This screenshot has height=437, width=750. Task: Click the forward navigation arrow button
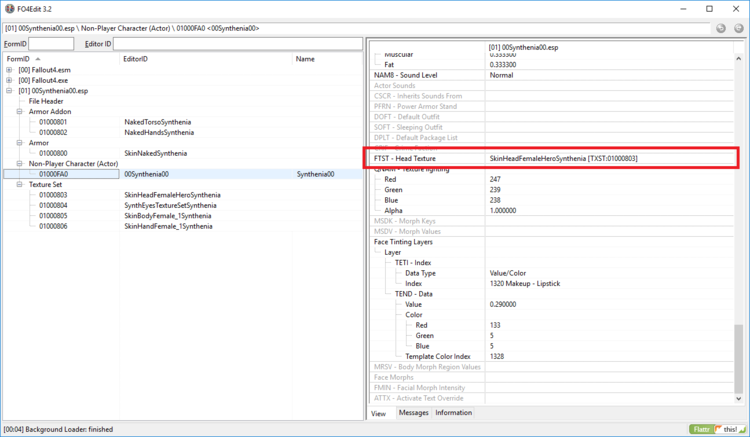click(x=739, y=28)
